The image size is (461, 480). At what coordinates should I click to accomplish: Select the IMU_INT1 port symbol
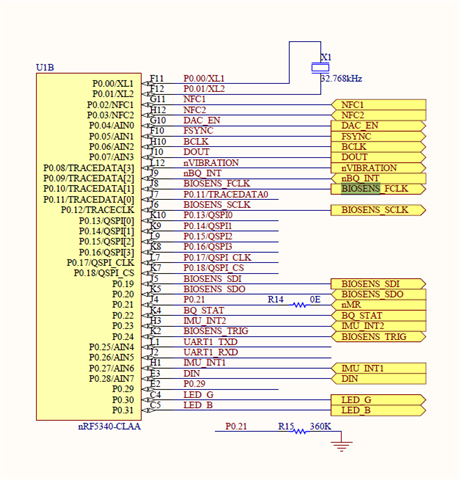[378, 368]
